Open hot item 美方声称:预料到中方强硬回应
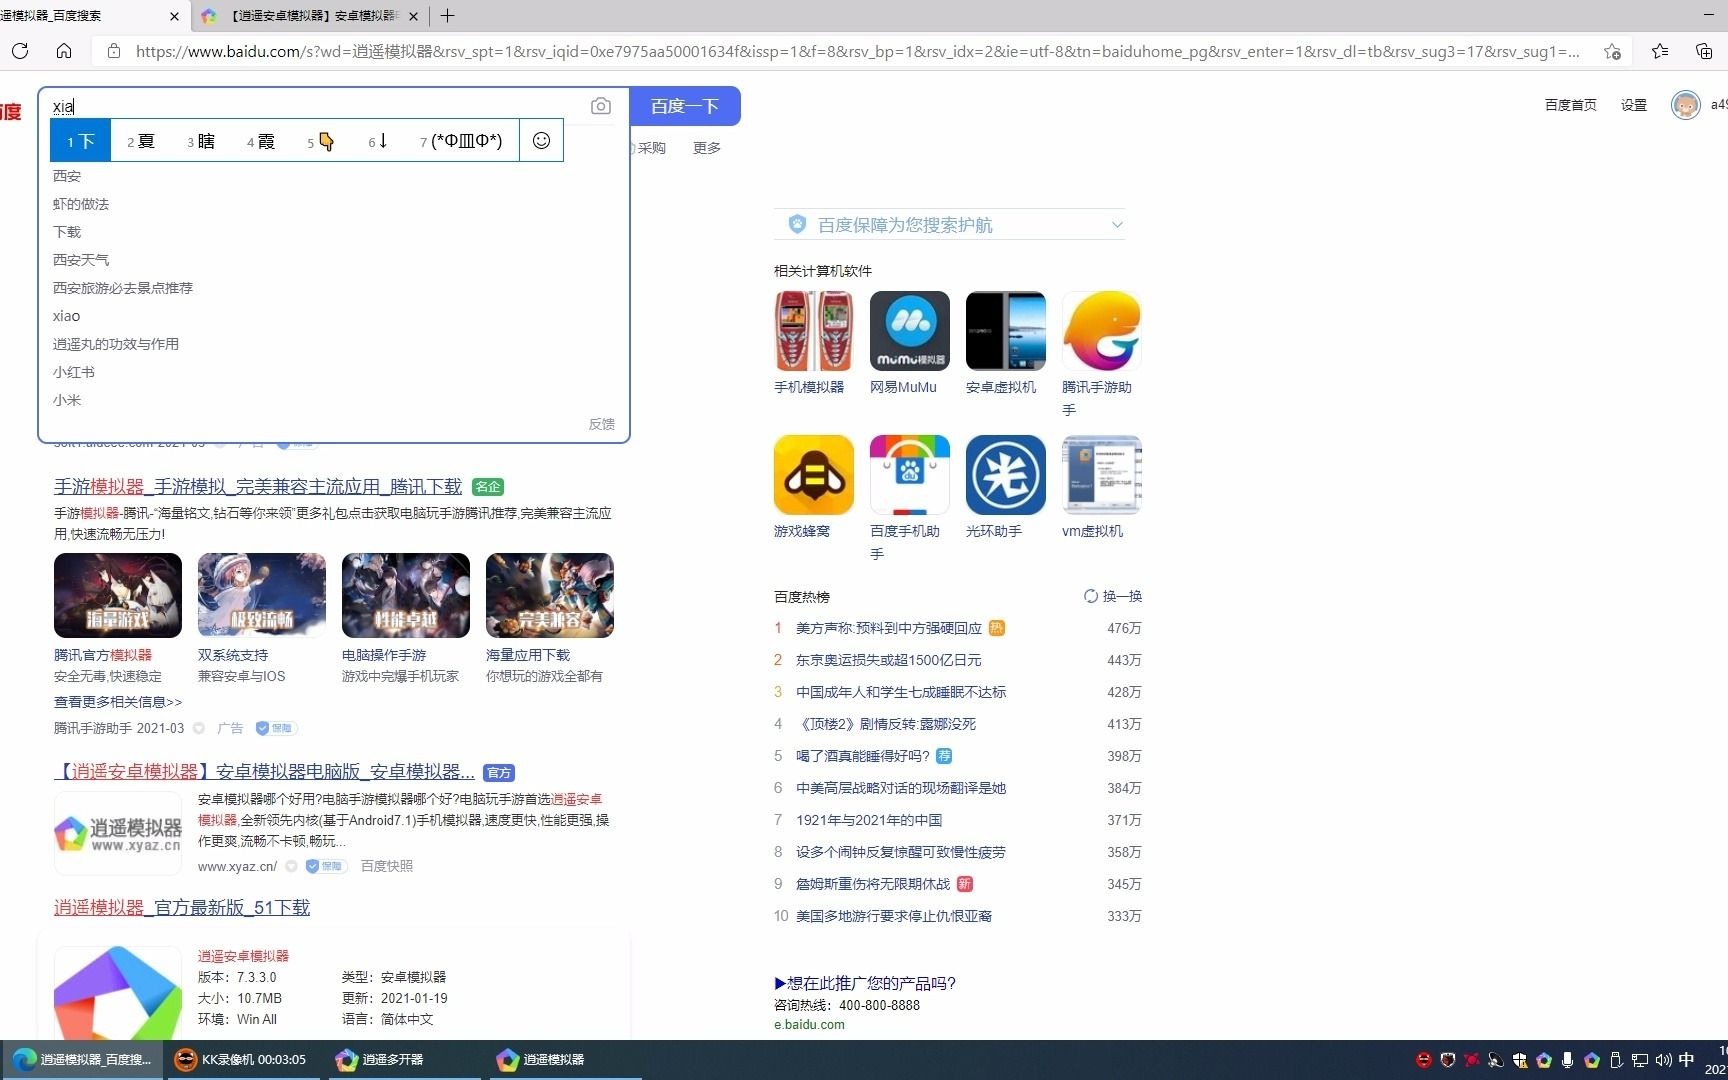This screenshot has height=1080, width=1728. tap(889, 628)
